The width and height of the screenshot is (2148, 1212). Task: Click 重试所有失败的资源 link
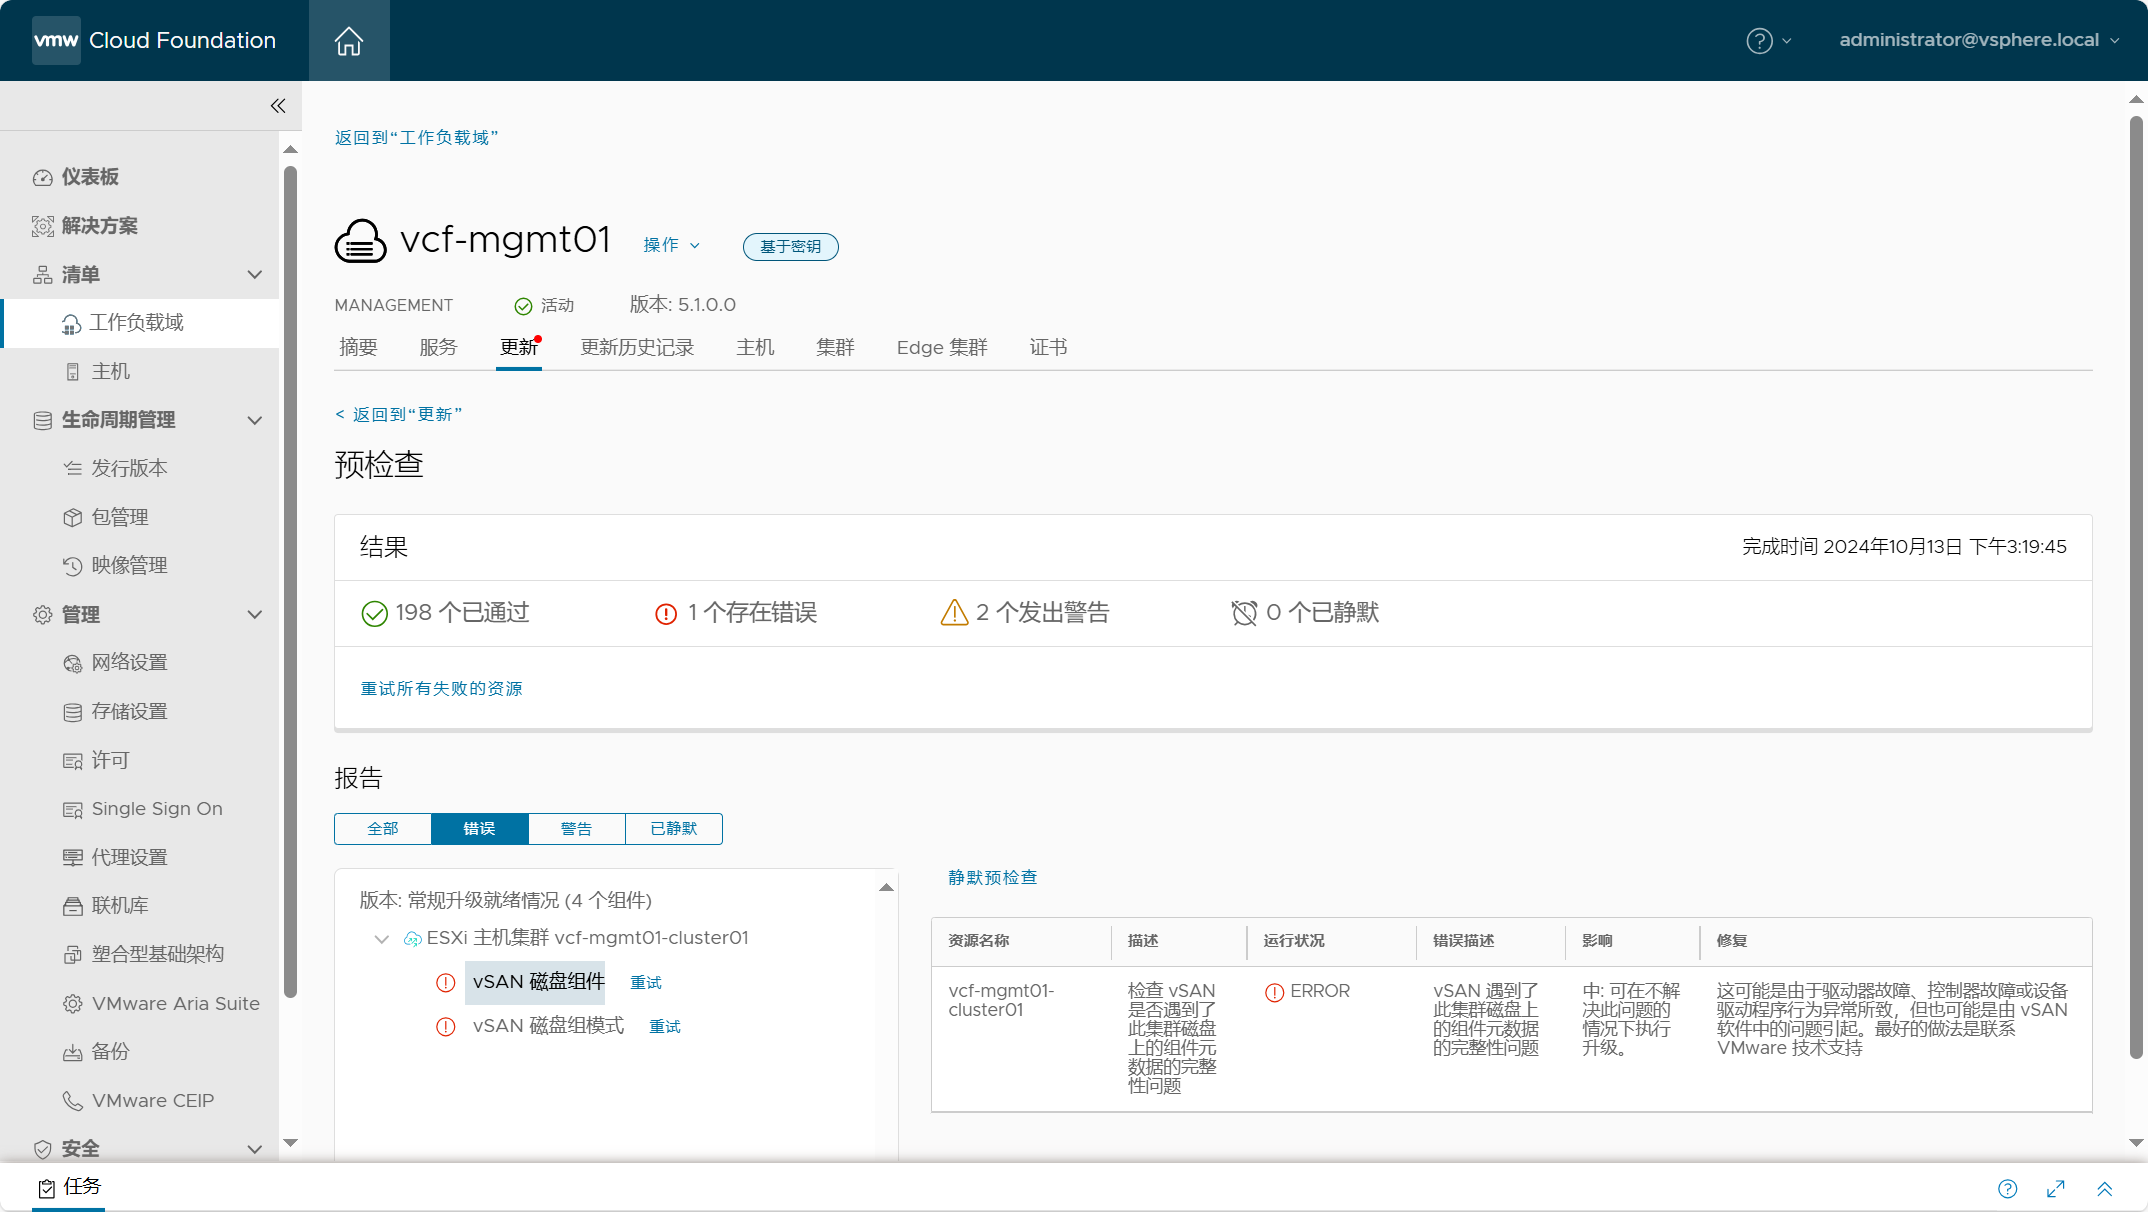pos(441,689)
